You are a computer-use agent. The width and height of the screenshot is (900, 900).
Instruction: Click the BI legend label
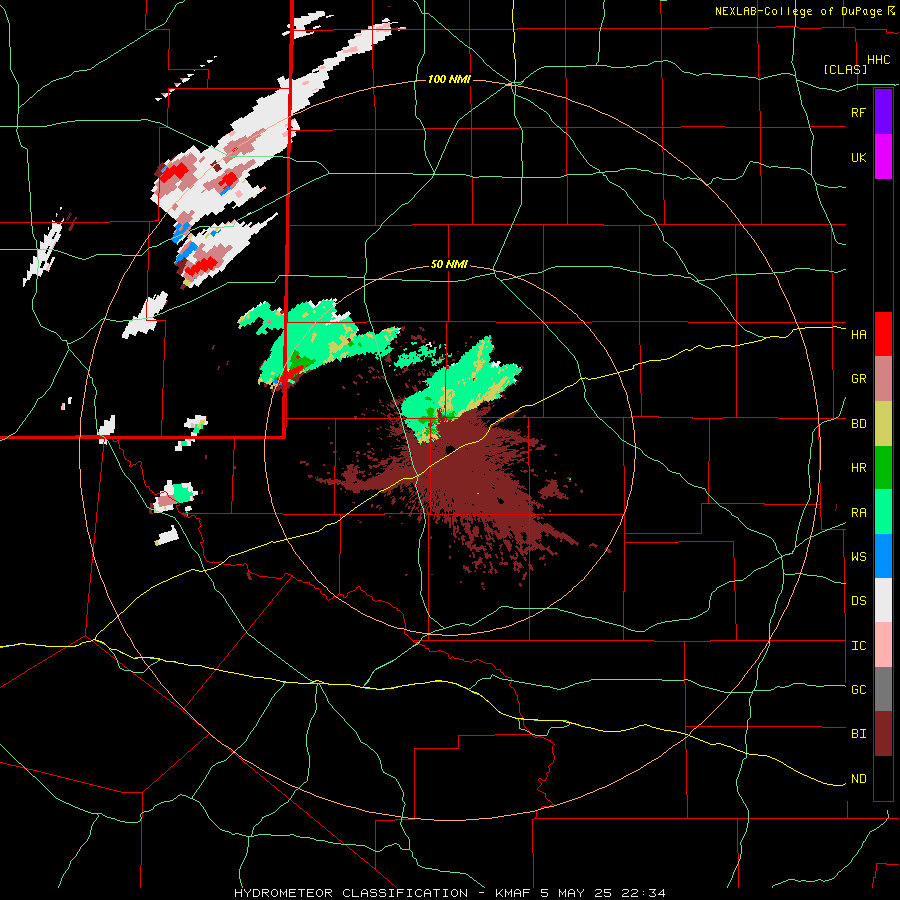[858, 734]
